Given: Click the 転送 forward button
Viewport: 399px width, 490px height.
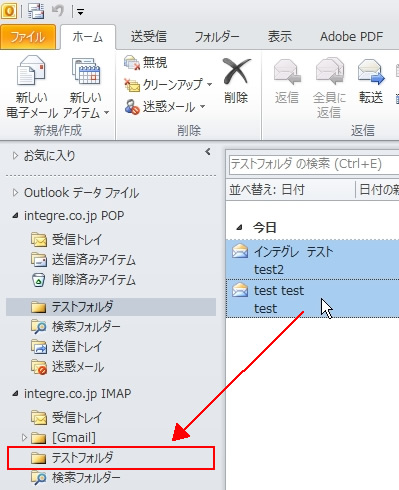Looking at the screenshot, I should 371,81.
